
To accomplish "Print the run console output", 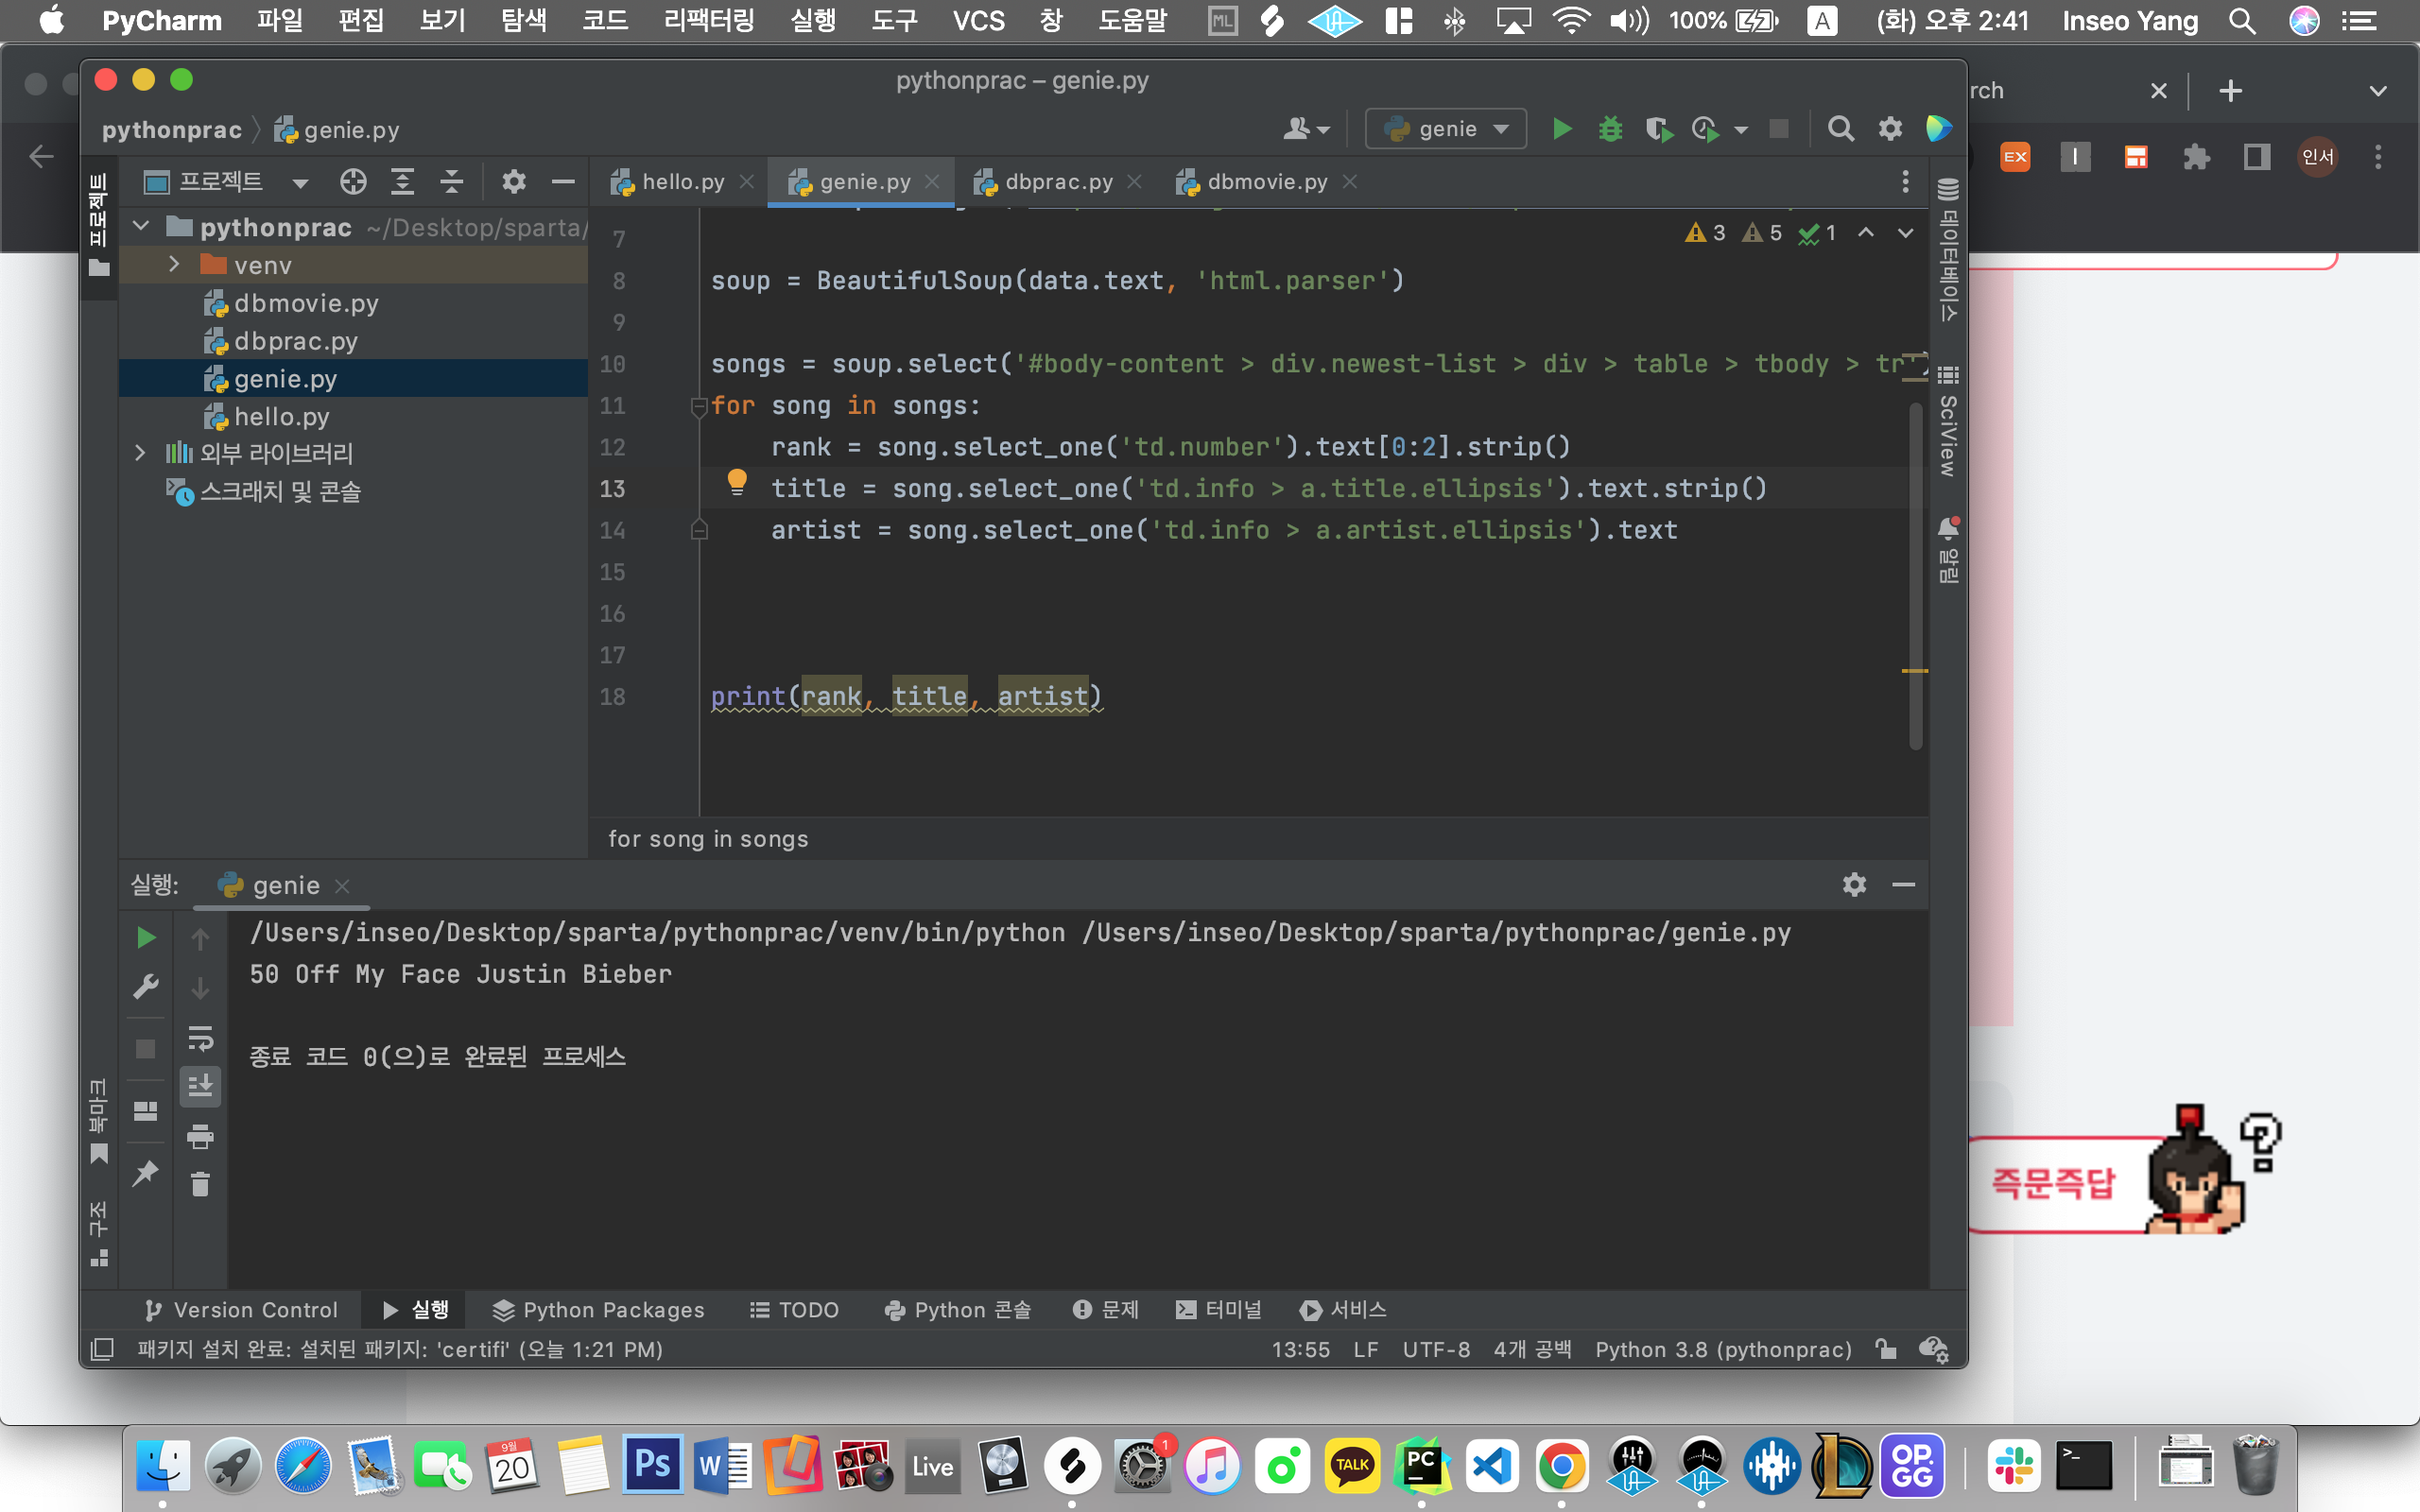I will tap(200, 1136).
